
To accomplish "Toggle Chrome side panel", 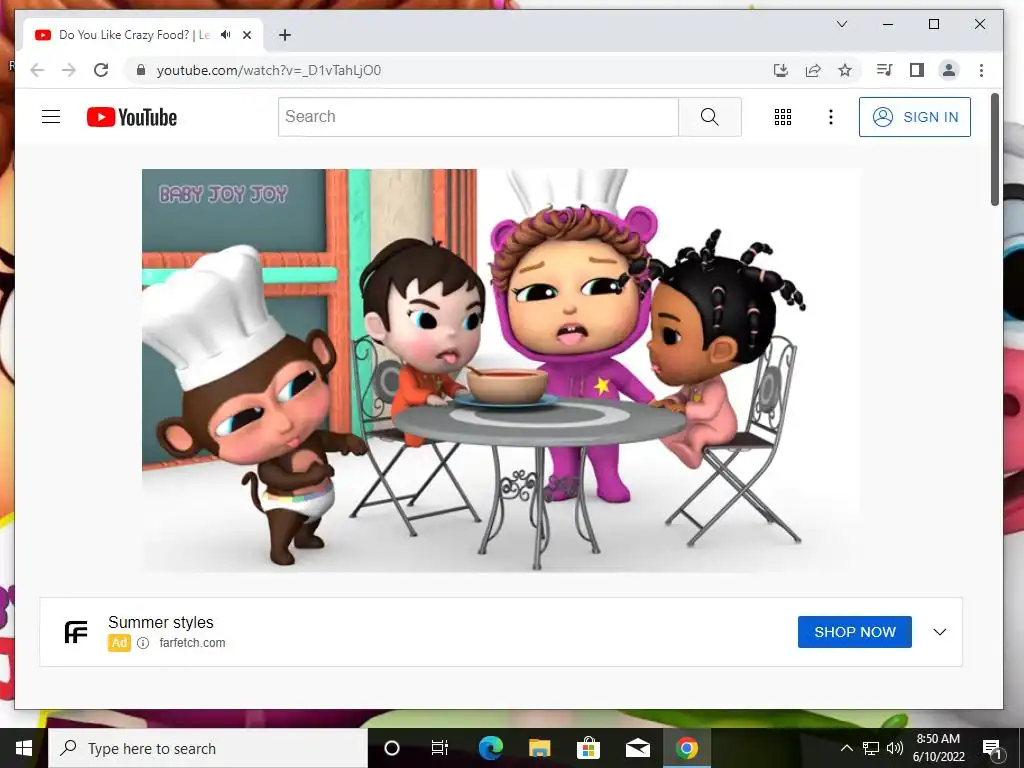I will point(917,70).
